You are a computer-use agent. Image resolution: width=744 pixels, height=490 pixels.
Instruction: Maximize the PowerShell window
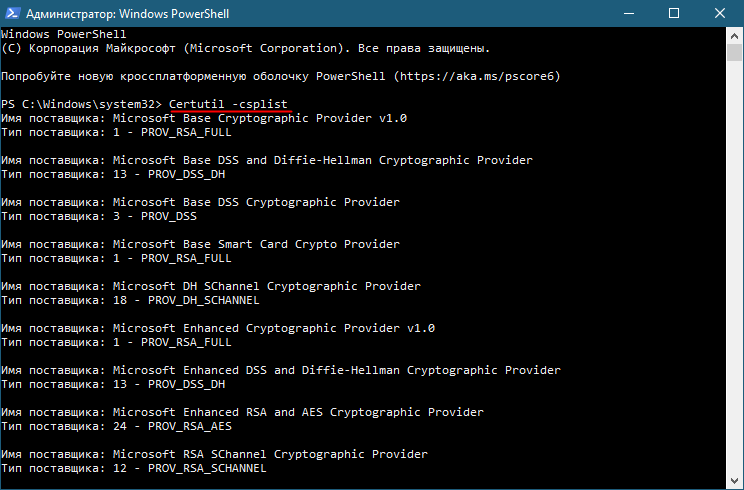[x=674, y=13]
